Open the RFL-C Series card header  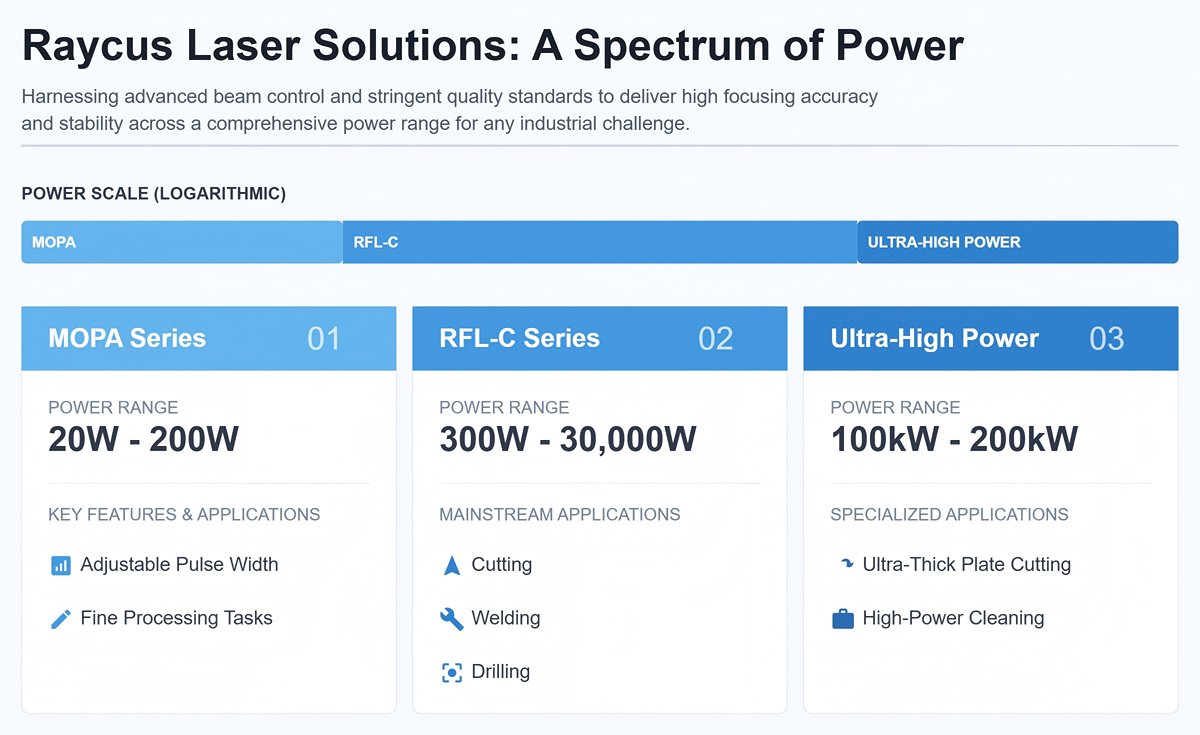coord(599,338)
